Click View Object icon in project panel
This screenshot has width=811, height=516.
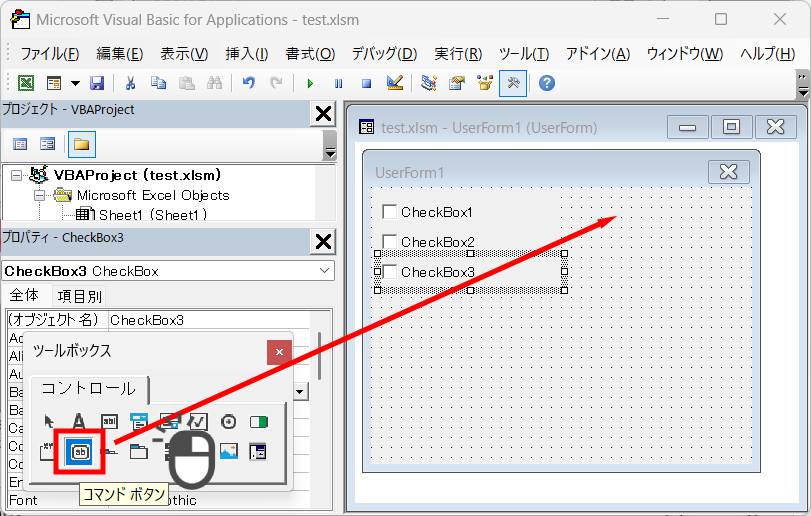tap(48, 144)
